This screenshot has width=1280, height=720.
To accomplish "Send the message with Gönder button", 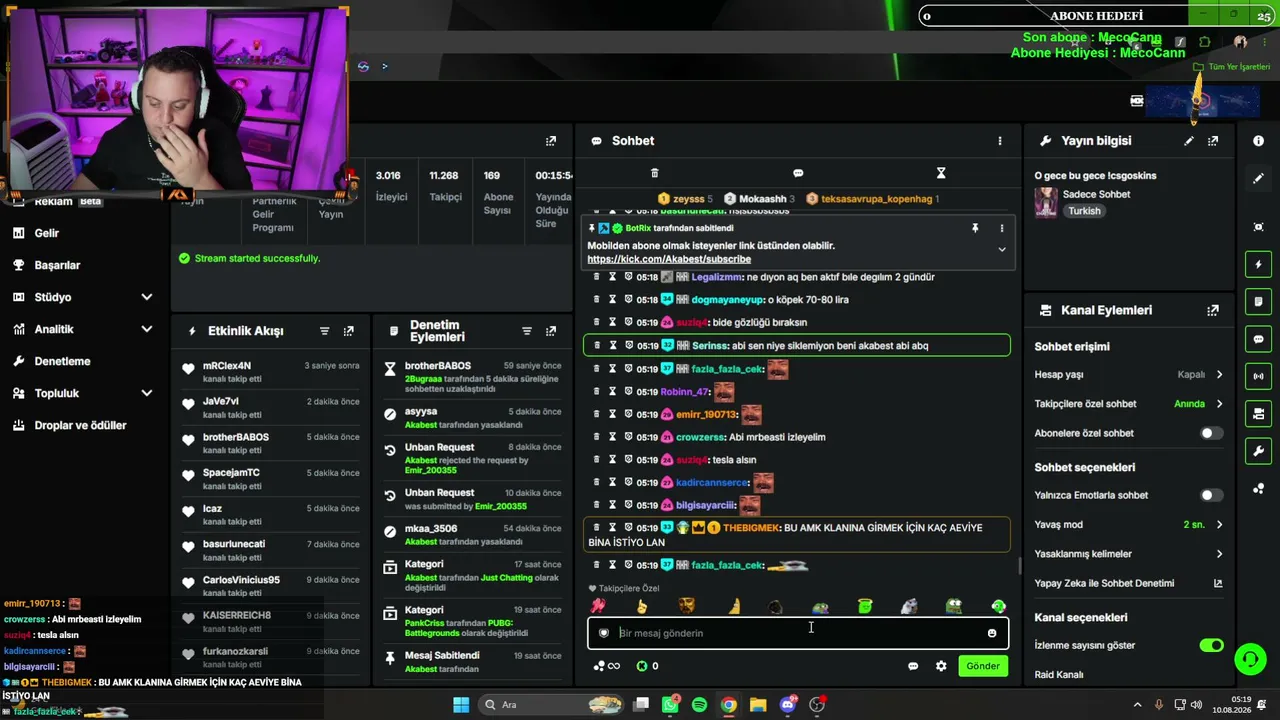I will click(982, 666).
